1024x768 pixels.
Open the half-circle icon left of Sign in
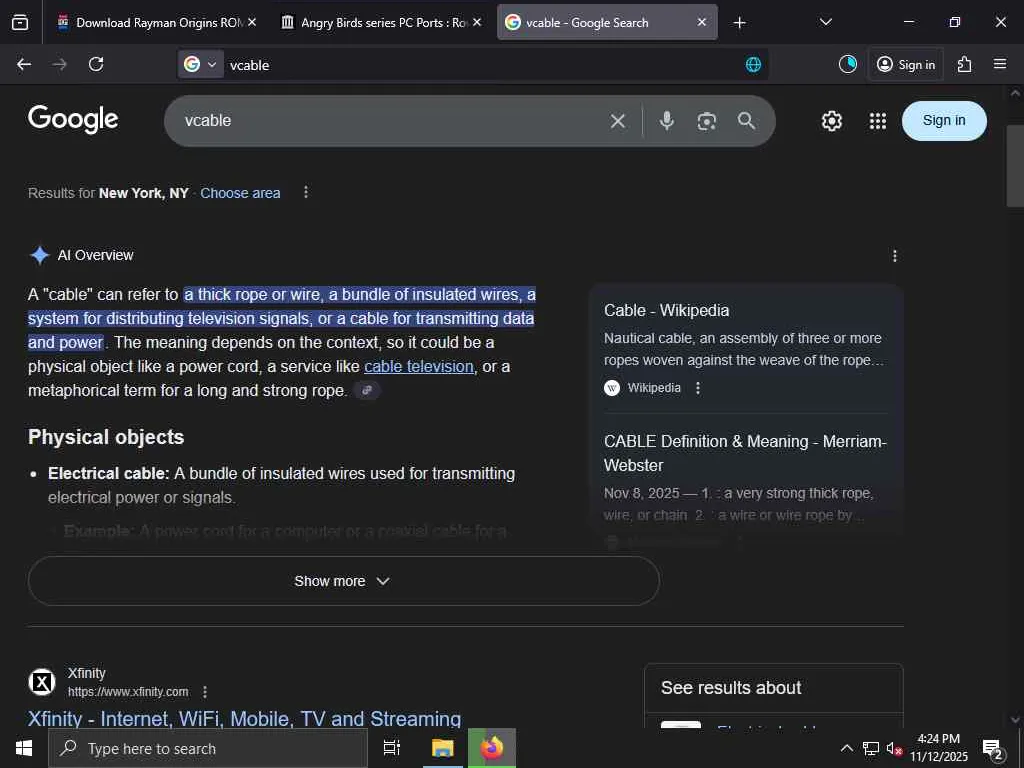(x=848, y=64)
